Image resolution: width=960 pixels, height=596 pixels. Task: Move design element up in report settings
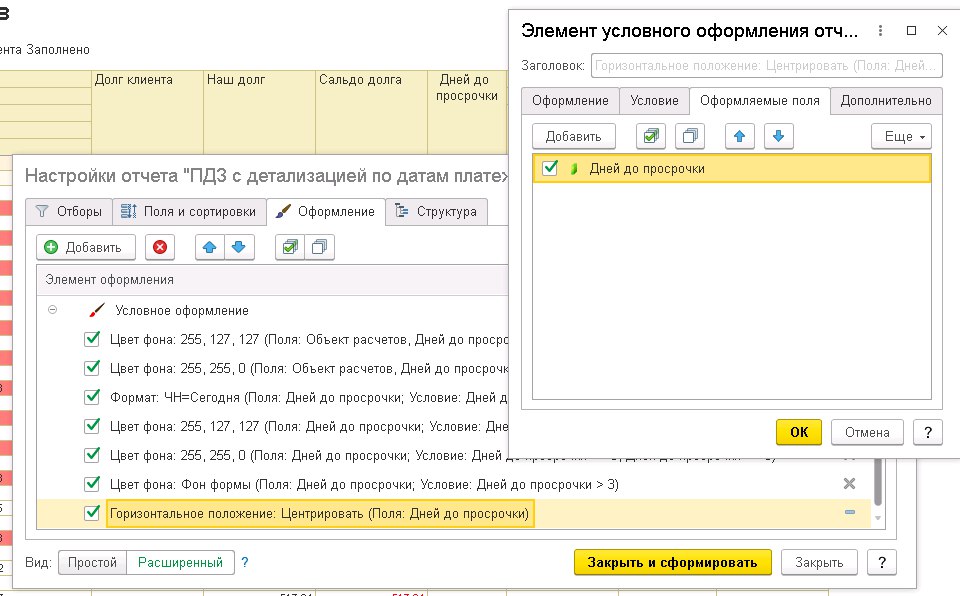tap(209, 247)
